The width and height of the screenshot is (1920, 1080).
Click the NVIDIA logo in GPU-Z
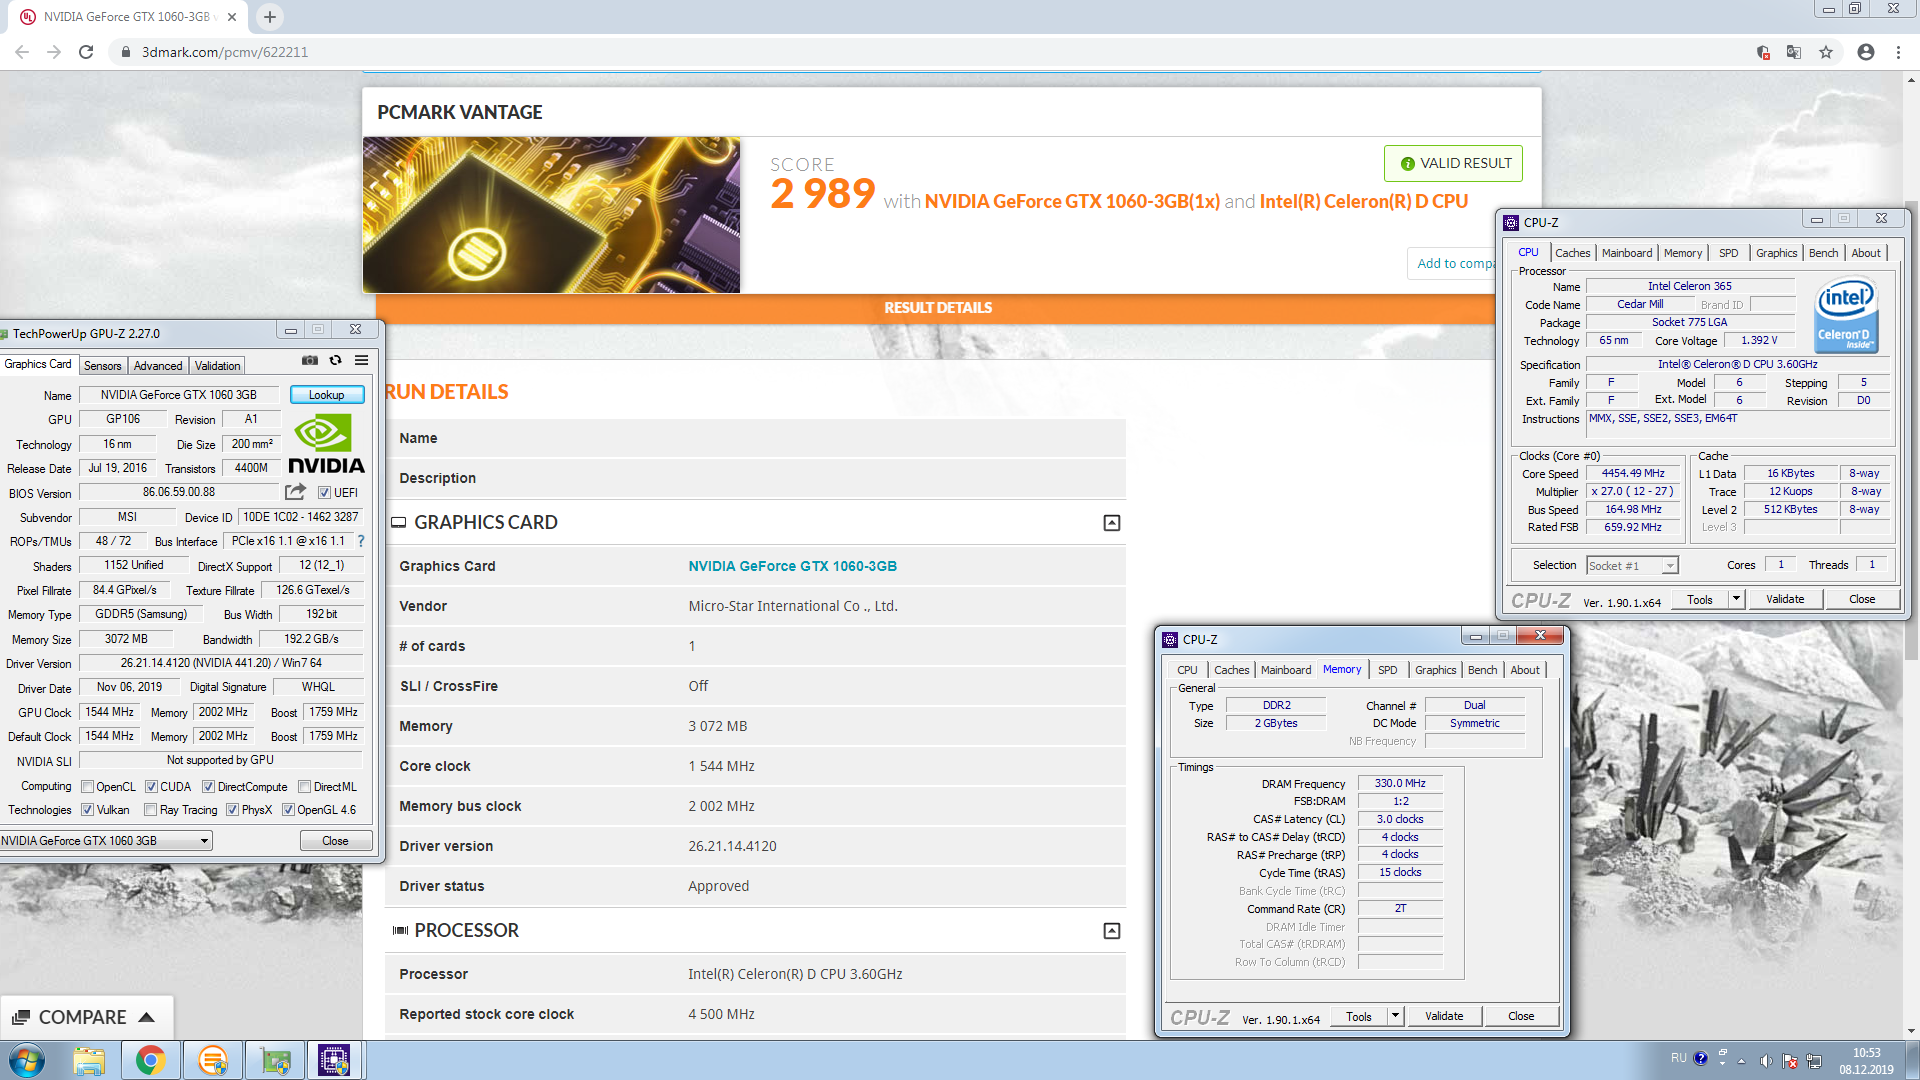(326, 444)
